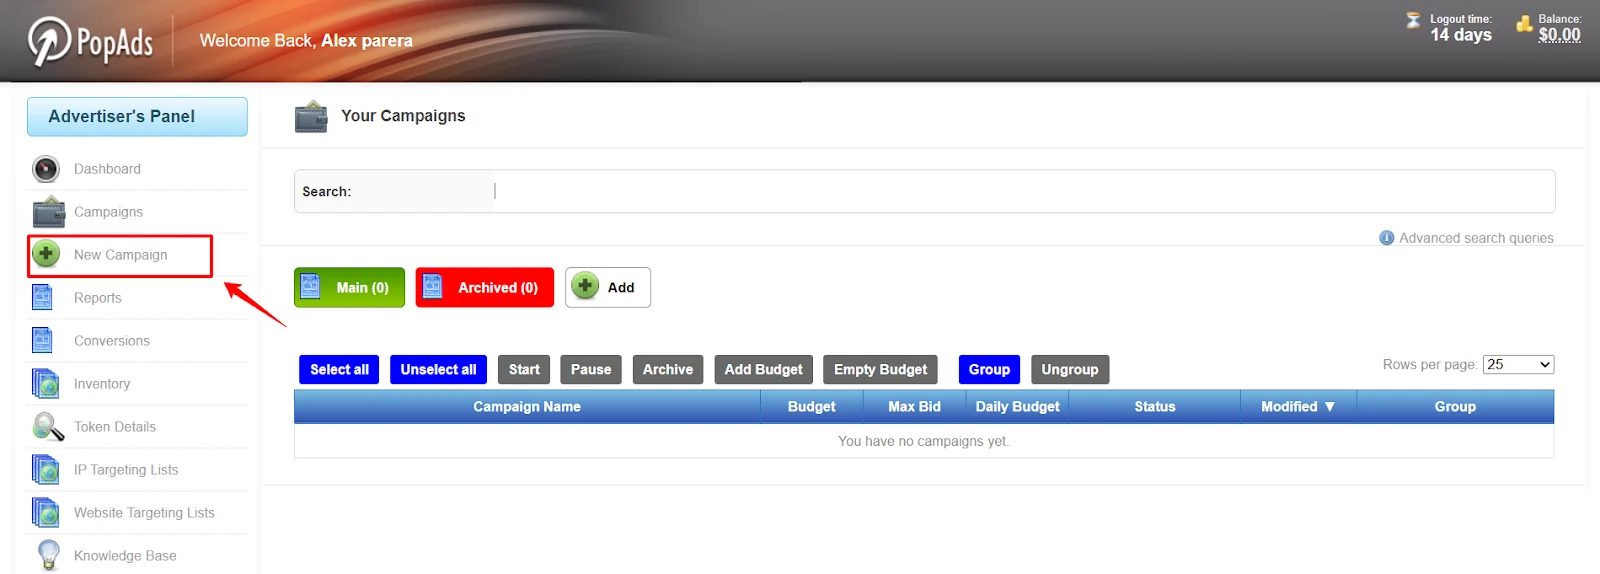The height and width of the screenshot is (574, 1600).
Task: Sort by Modified column descending arrow
Action: click(x=1329, y=407)
